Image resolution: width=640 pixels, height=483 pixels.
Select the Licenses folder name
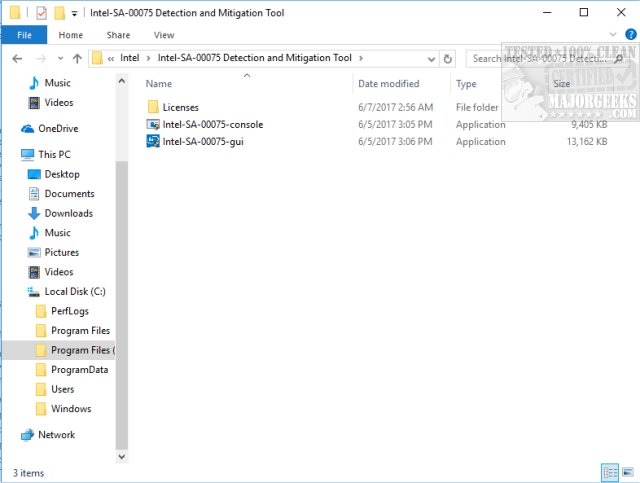180,107
